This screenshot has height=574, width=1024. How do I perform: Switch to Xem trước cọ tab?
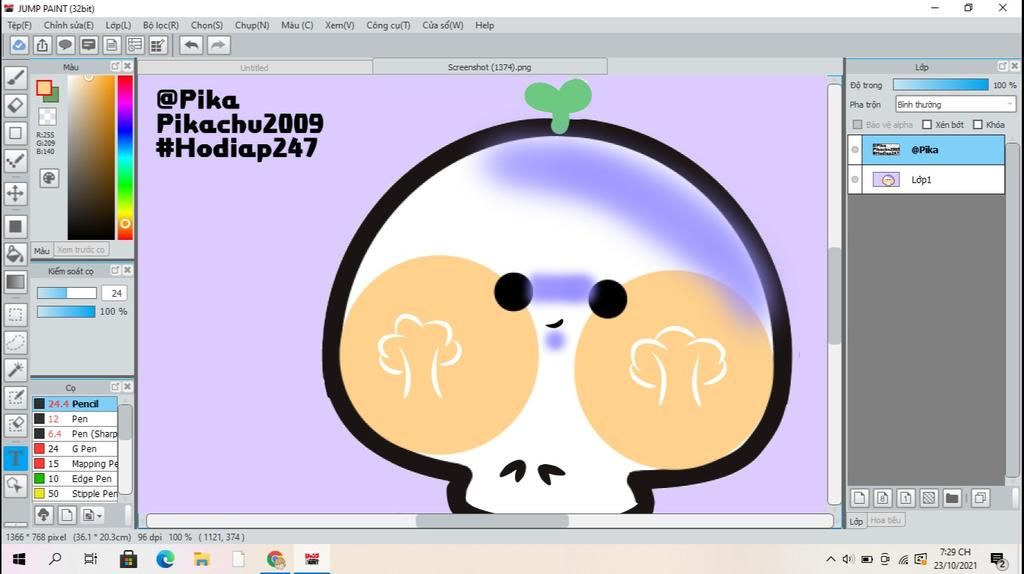coord(80,250)
